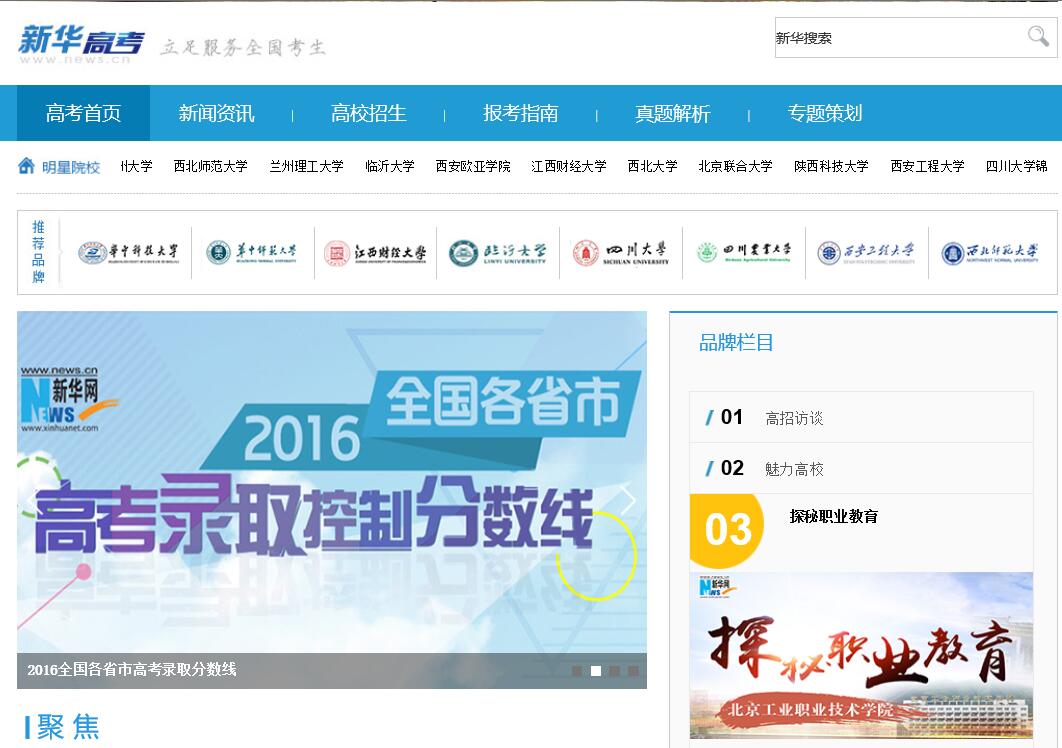Select the second carousel indicator dot
This screenshot has width=1062, height=748.
[x=596, y=671]
